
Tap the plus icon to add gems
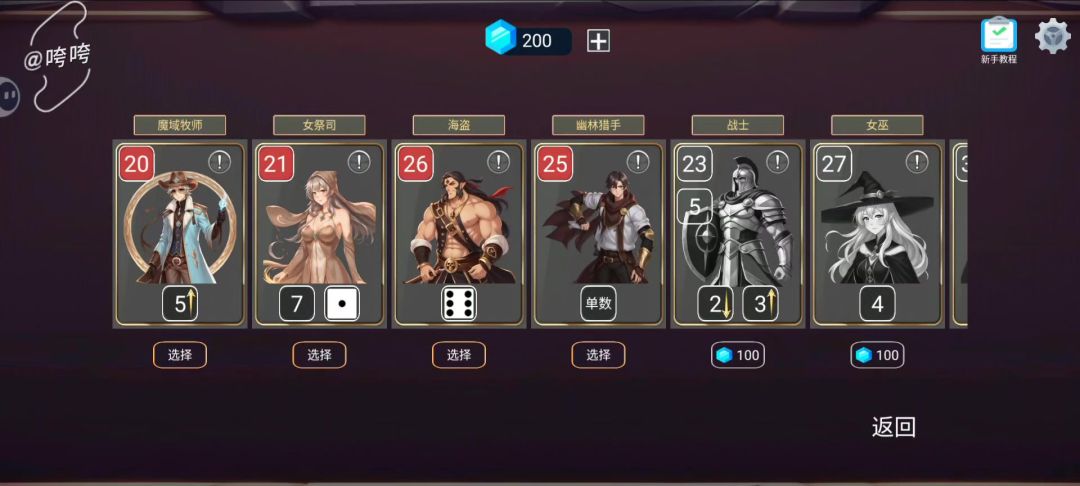point(598,41)
